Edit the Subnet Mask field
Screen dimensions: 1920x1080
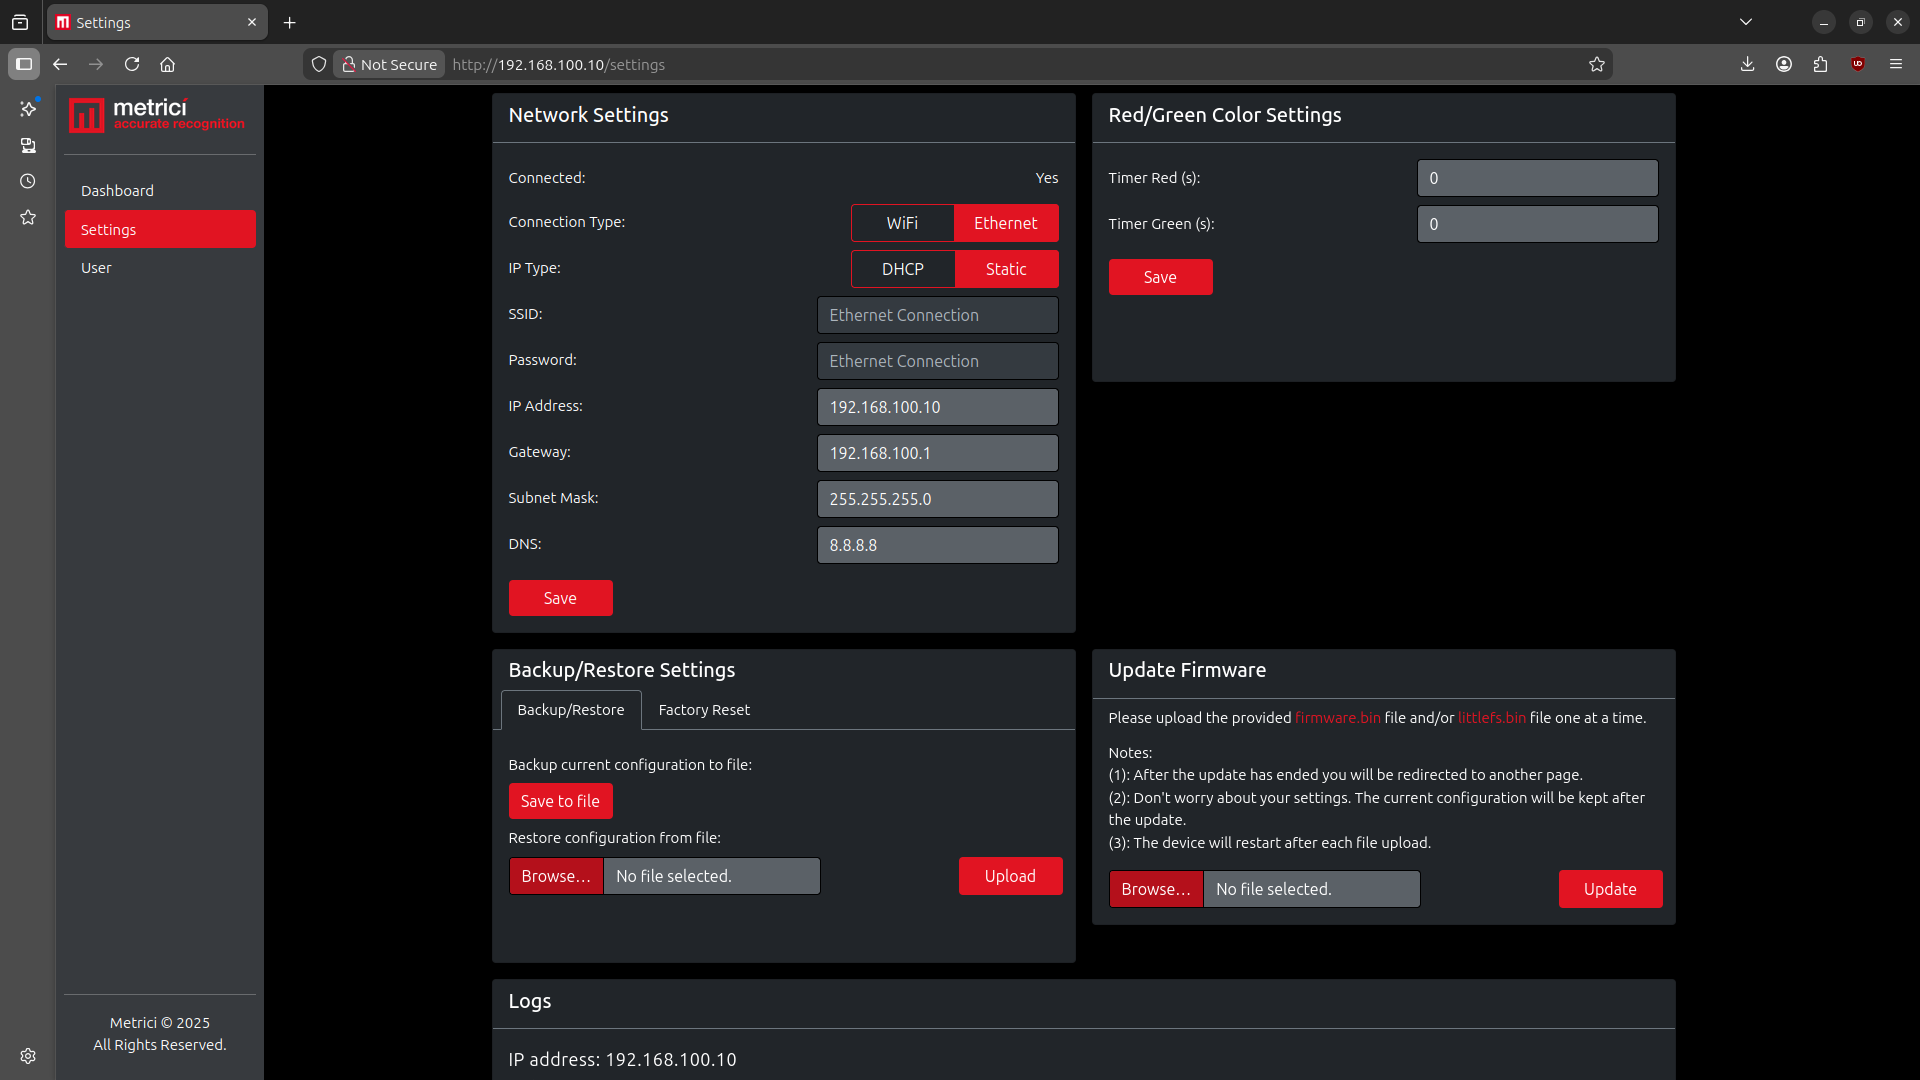pos(937,499)
